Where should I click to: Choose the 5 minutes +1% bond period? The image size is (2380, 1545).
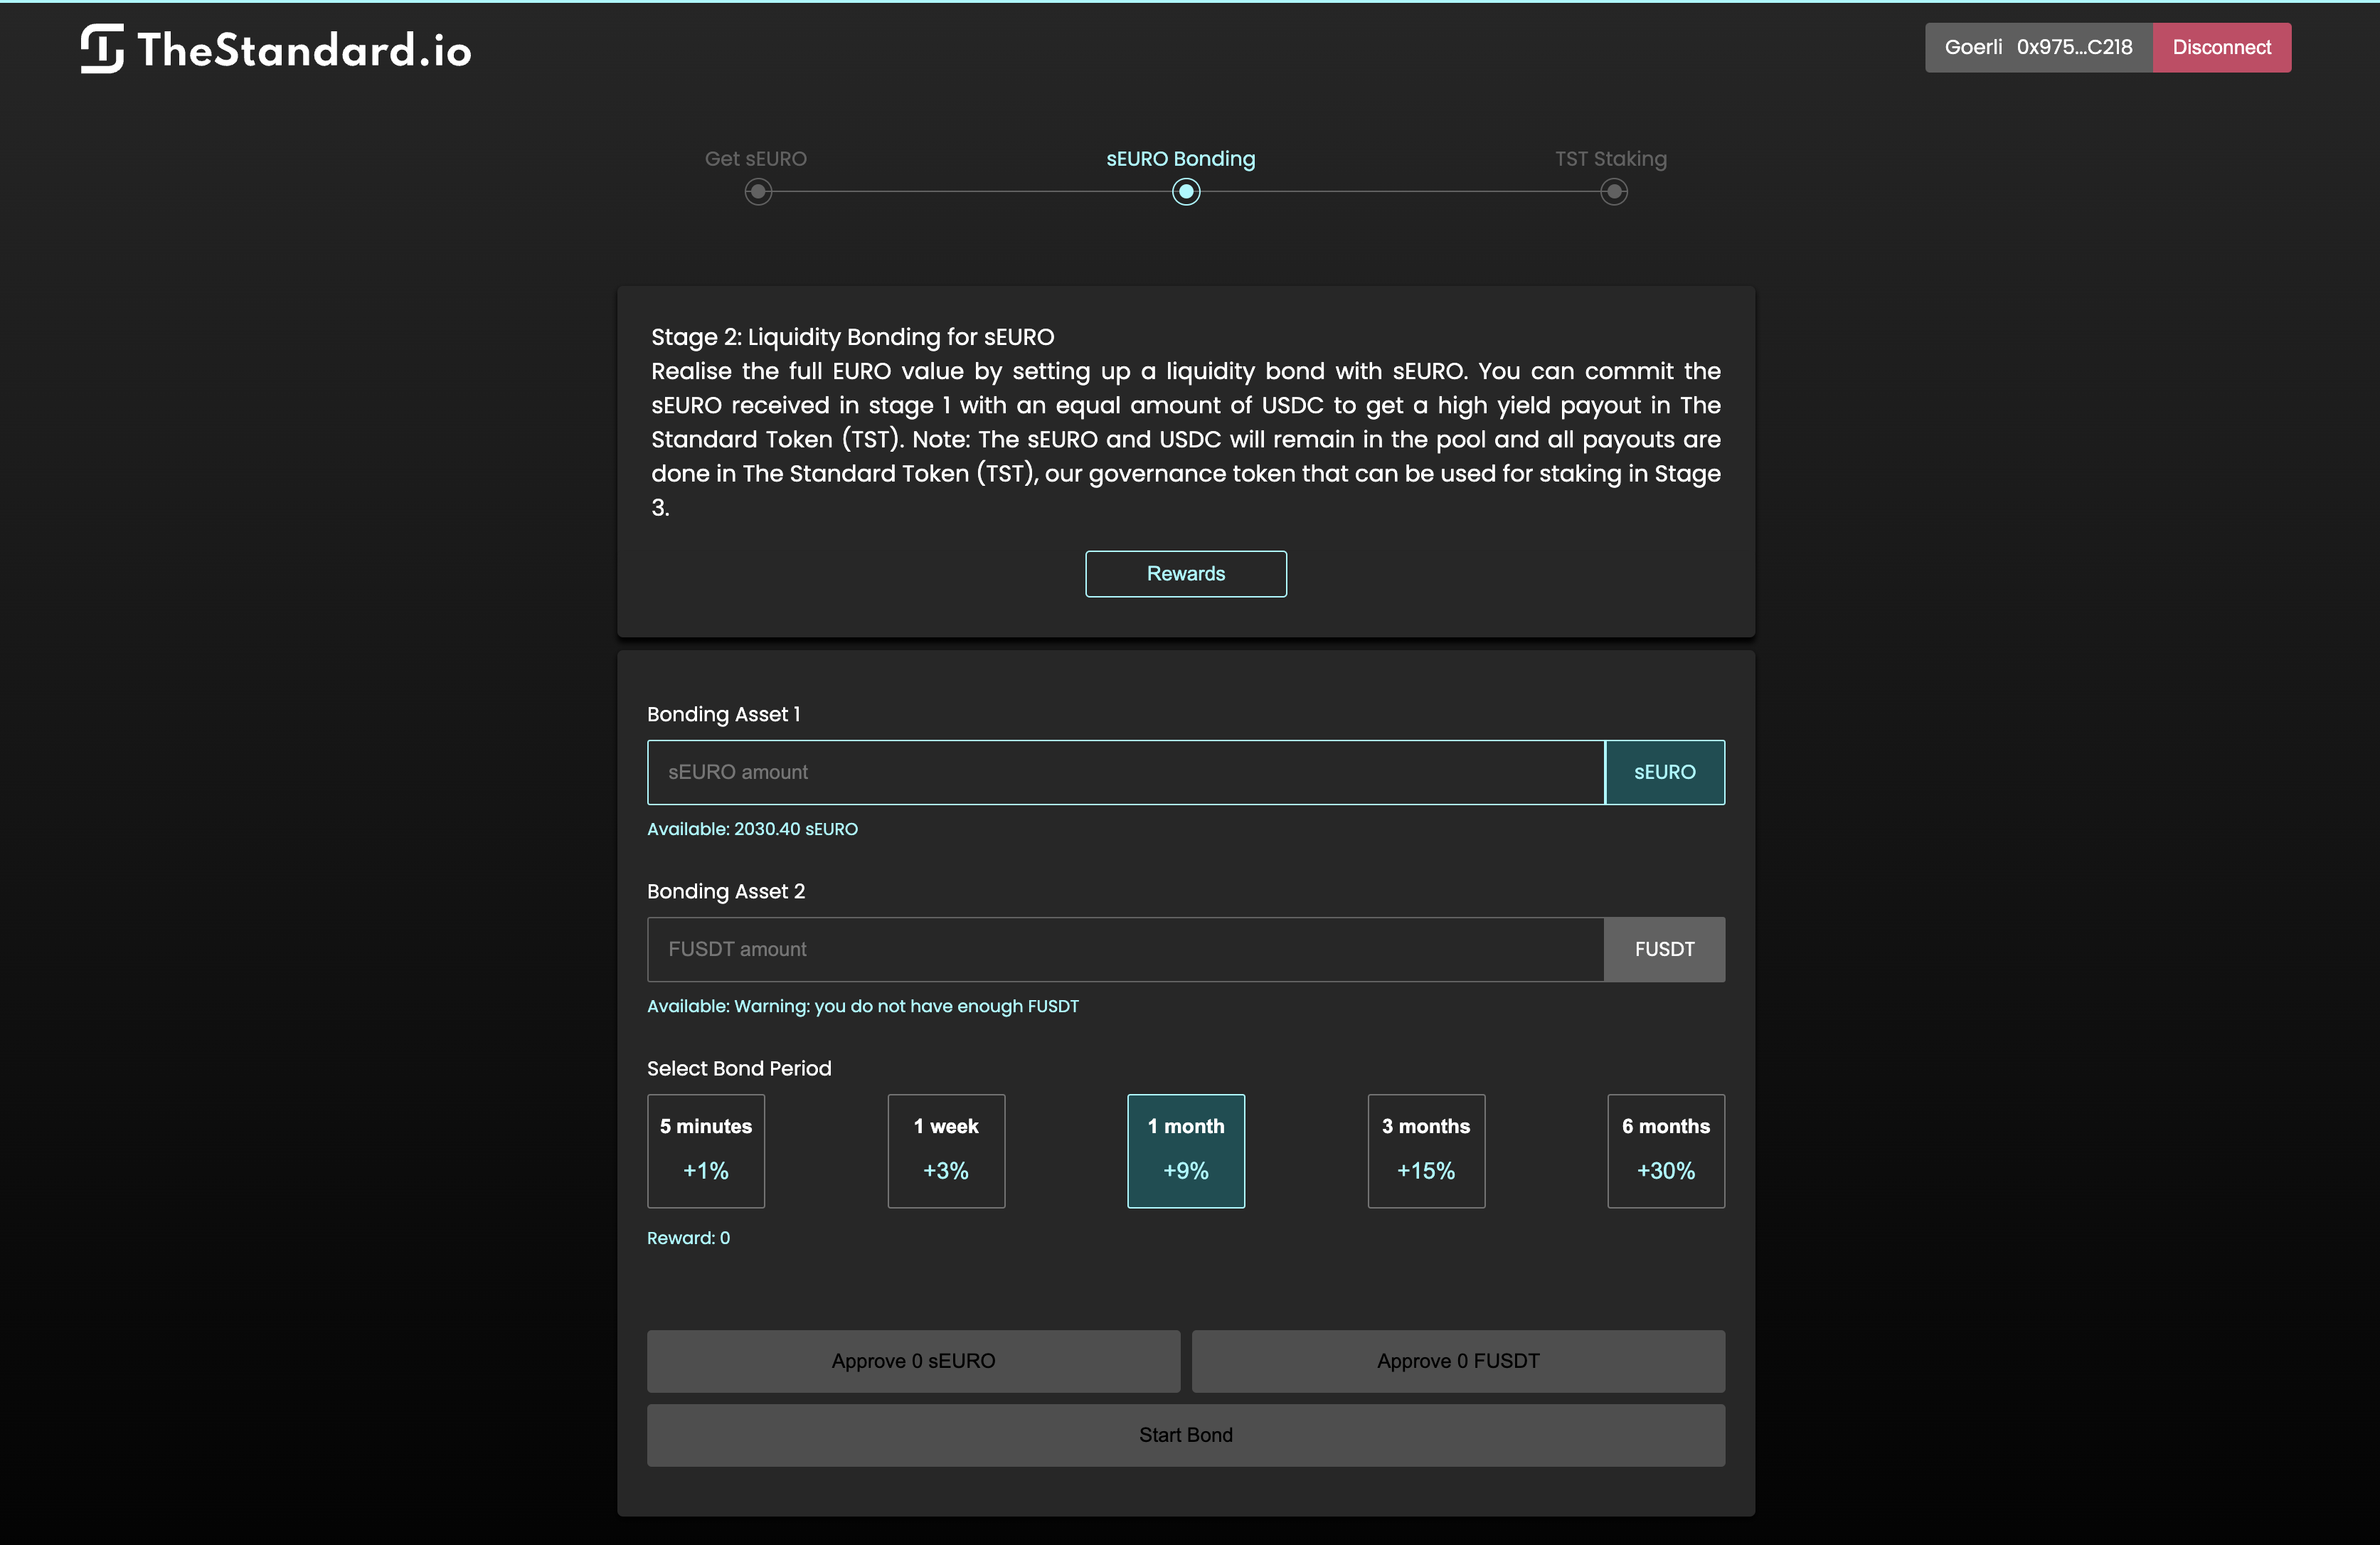[x=706, y=1151]
